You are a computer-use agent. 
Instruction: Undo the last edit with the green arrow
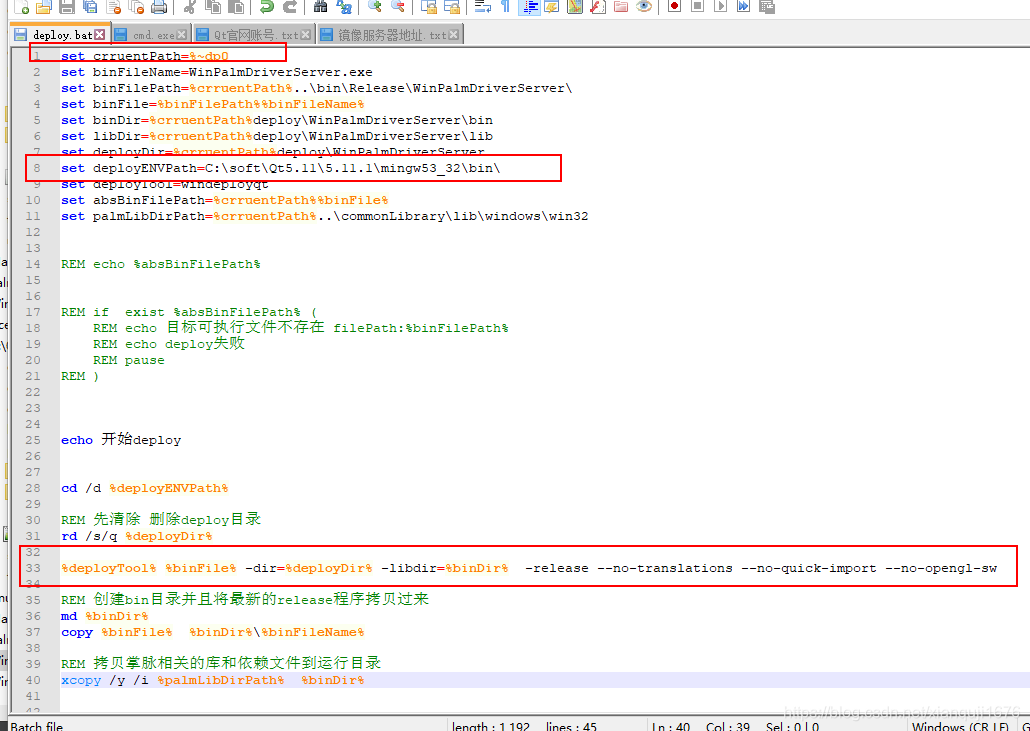coord(267,7)
